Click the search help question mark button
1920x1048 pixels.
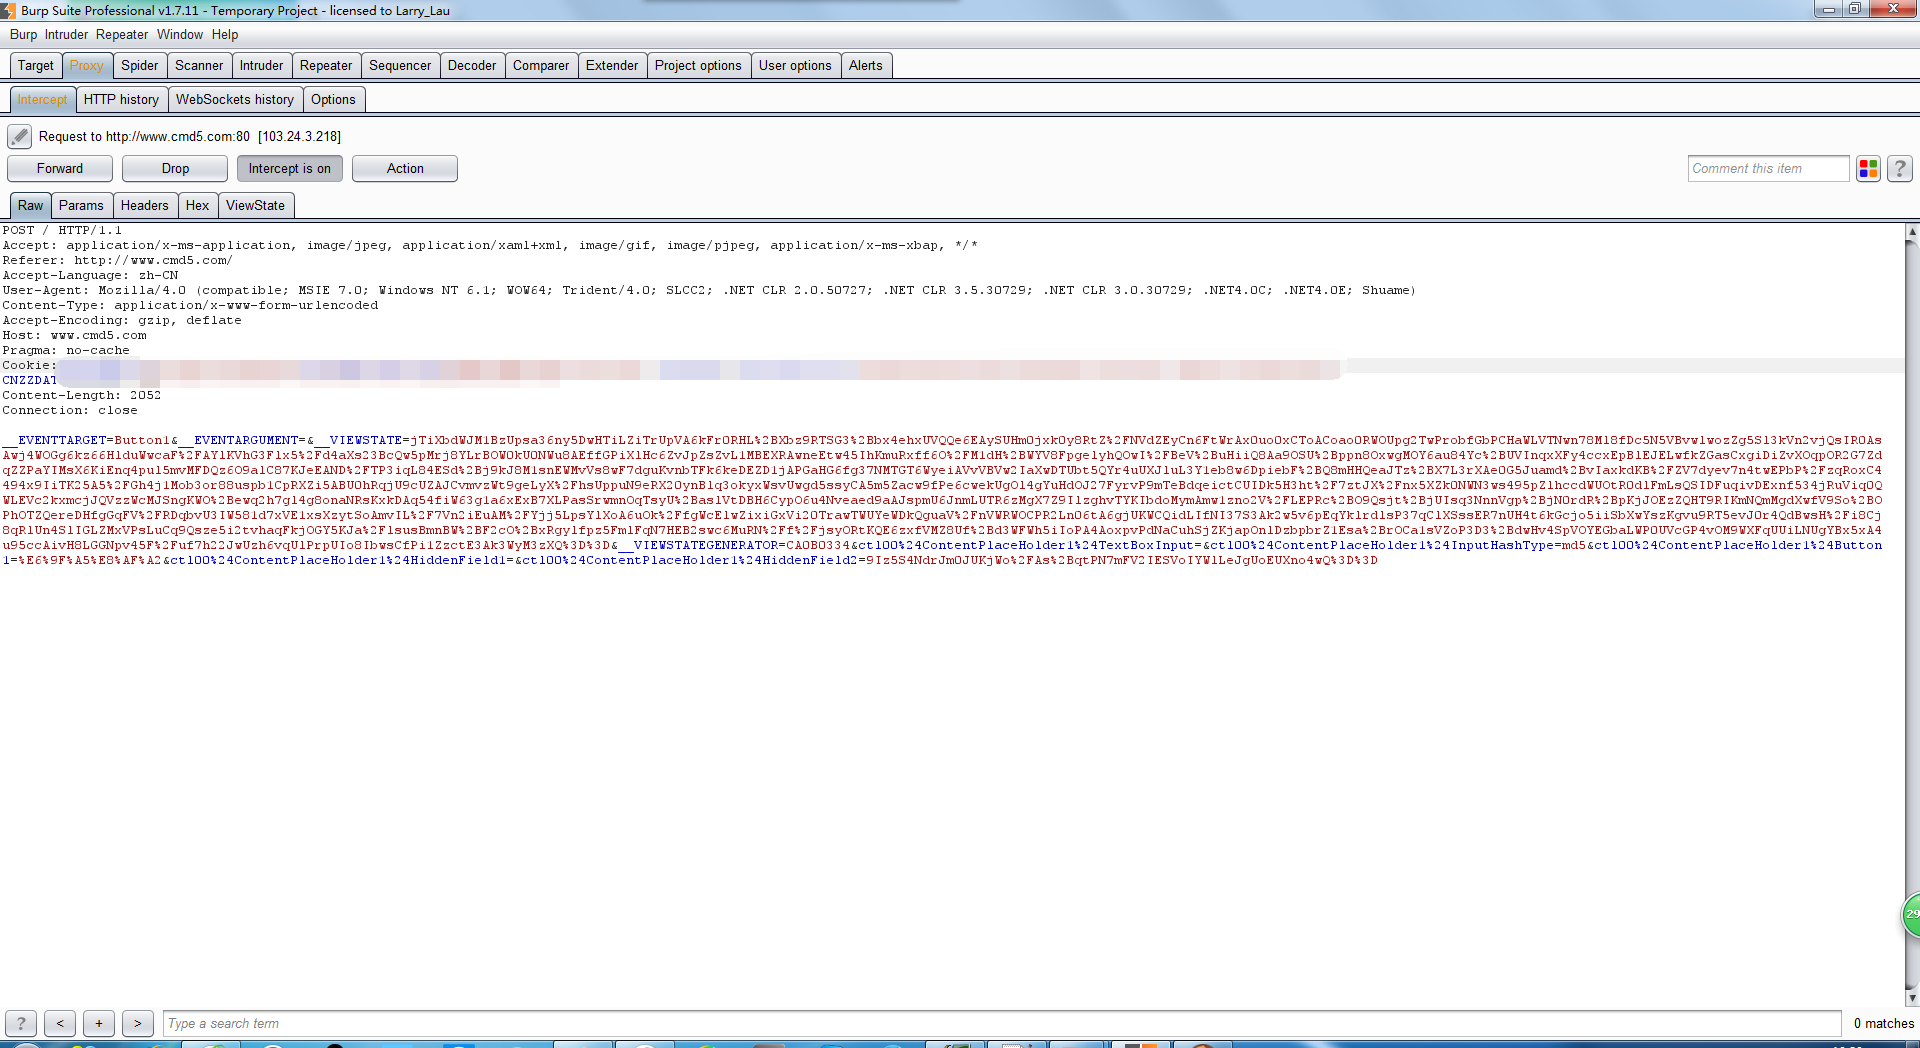21,1023
